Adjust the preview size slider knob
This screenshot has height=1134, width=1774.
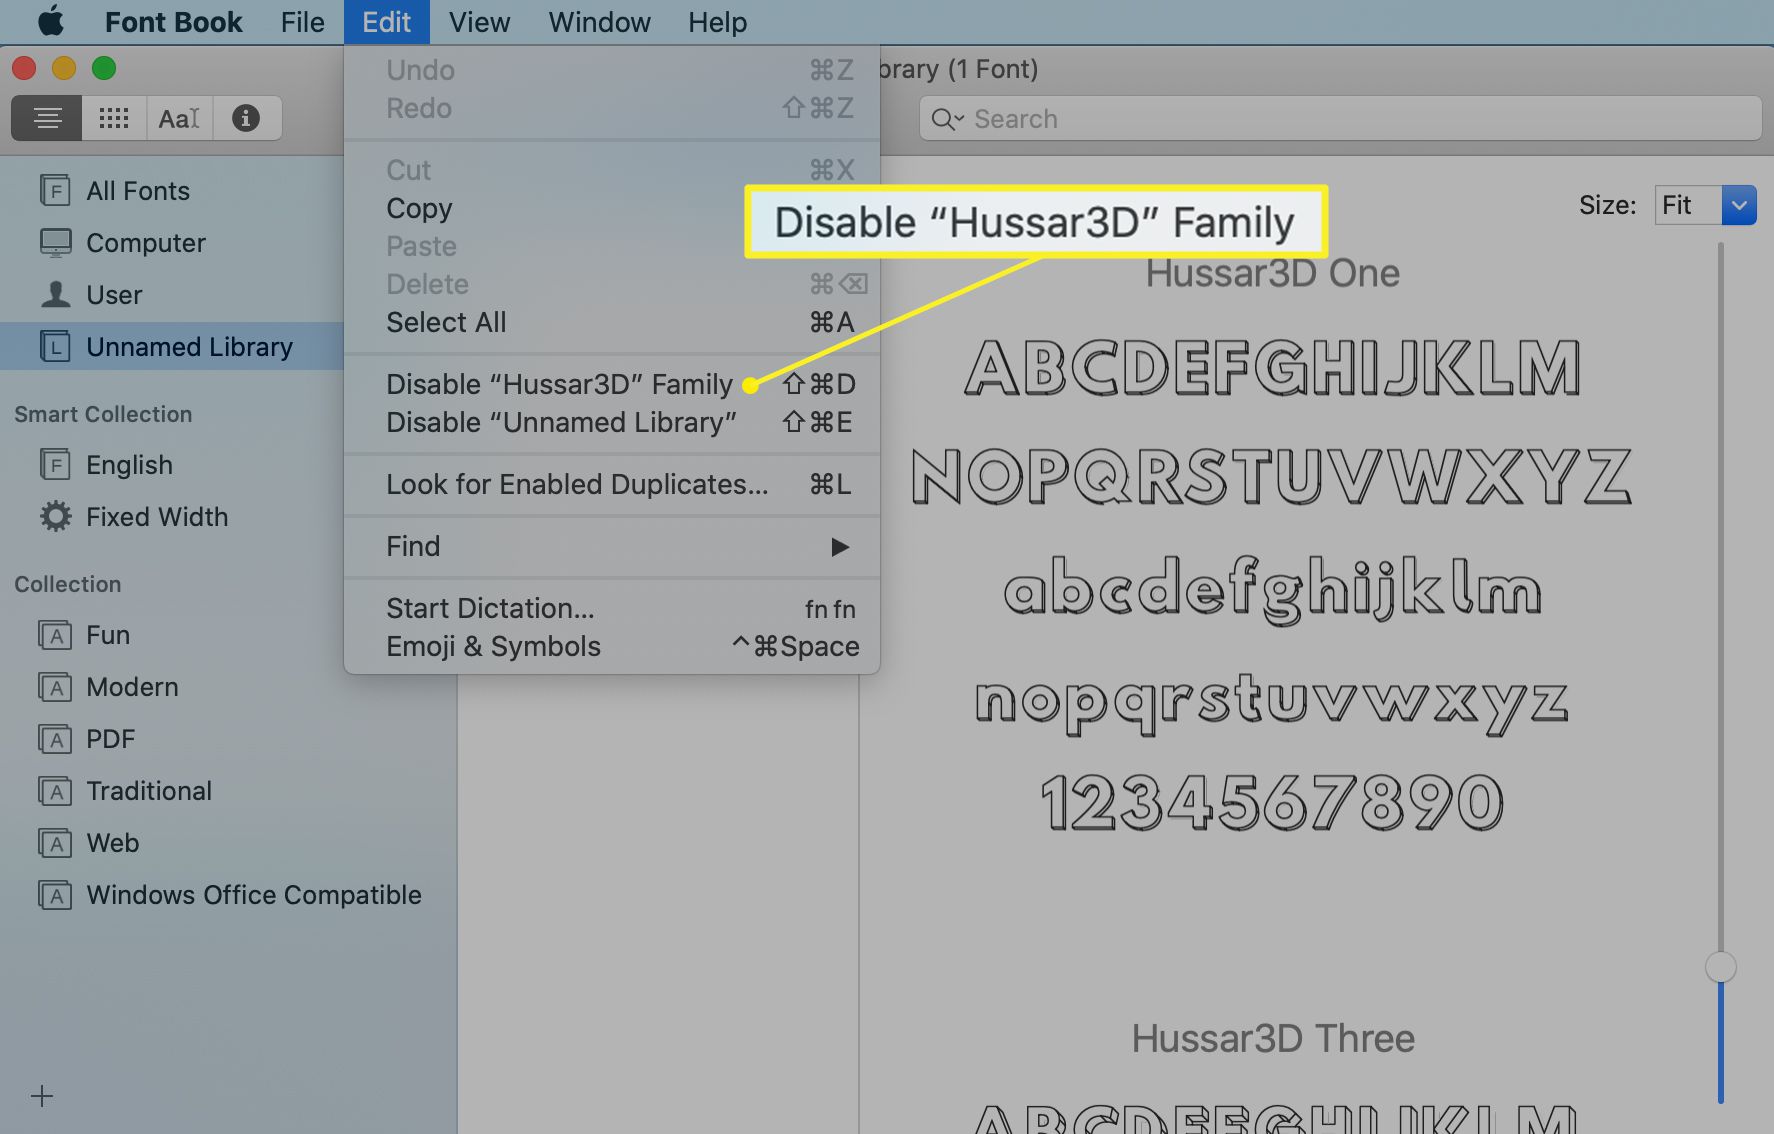pyautogui.click(x=1720, y=967)
